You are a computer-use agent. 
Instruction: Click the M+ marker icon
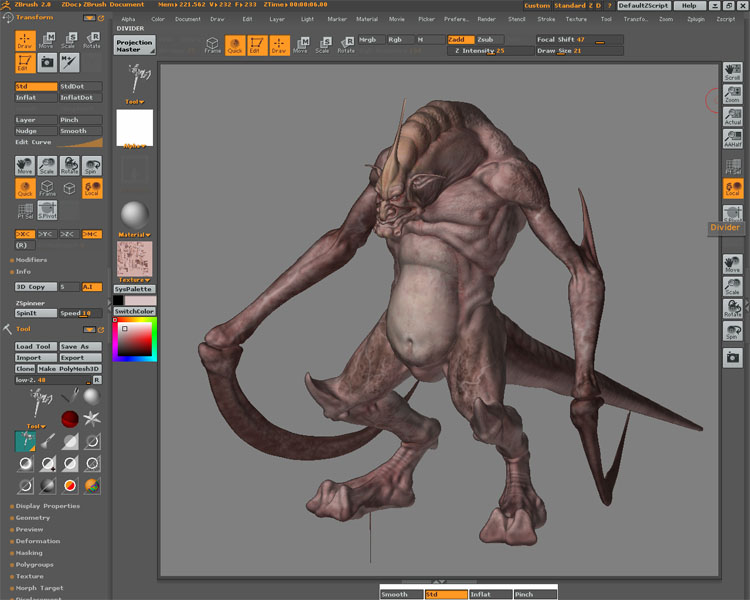(x=69, y=62)
